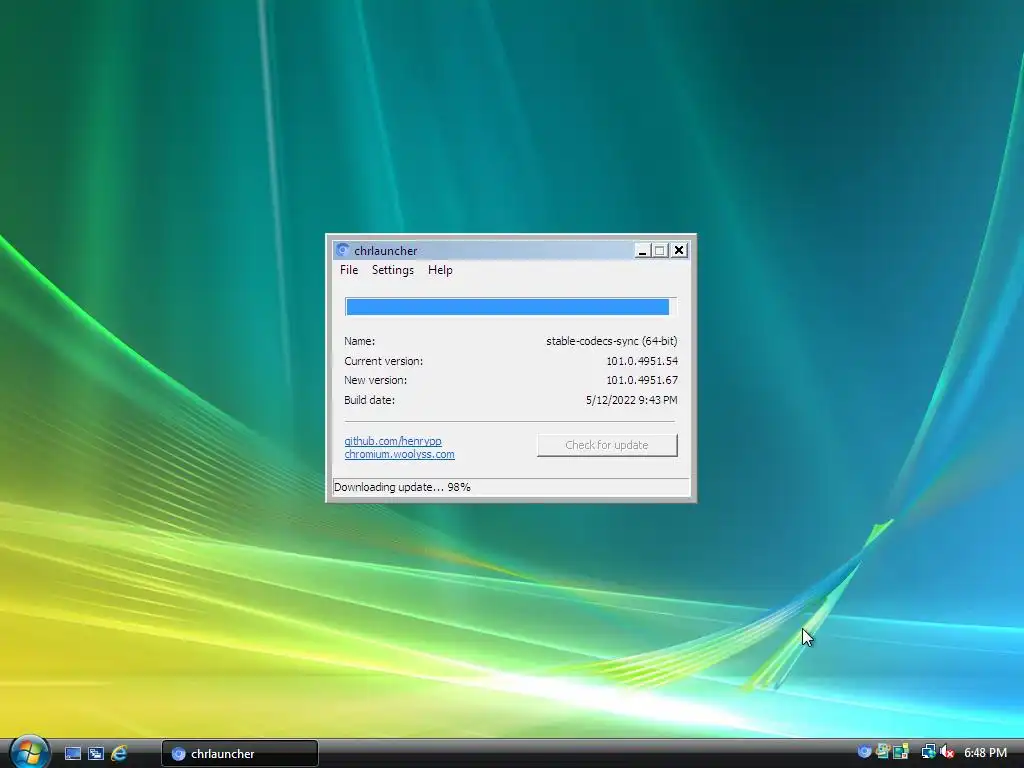Click new version value 101.0.4951.67
Viewport: 1024px width, 768px height.
tap(642, 380)
